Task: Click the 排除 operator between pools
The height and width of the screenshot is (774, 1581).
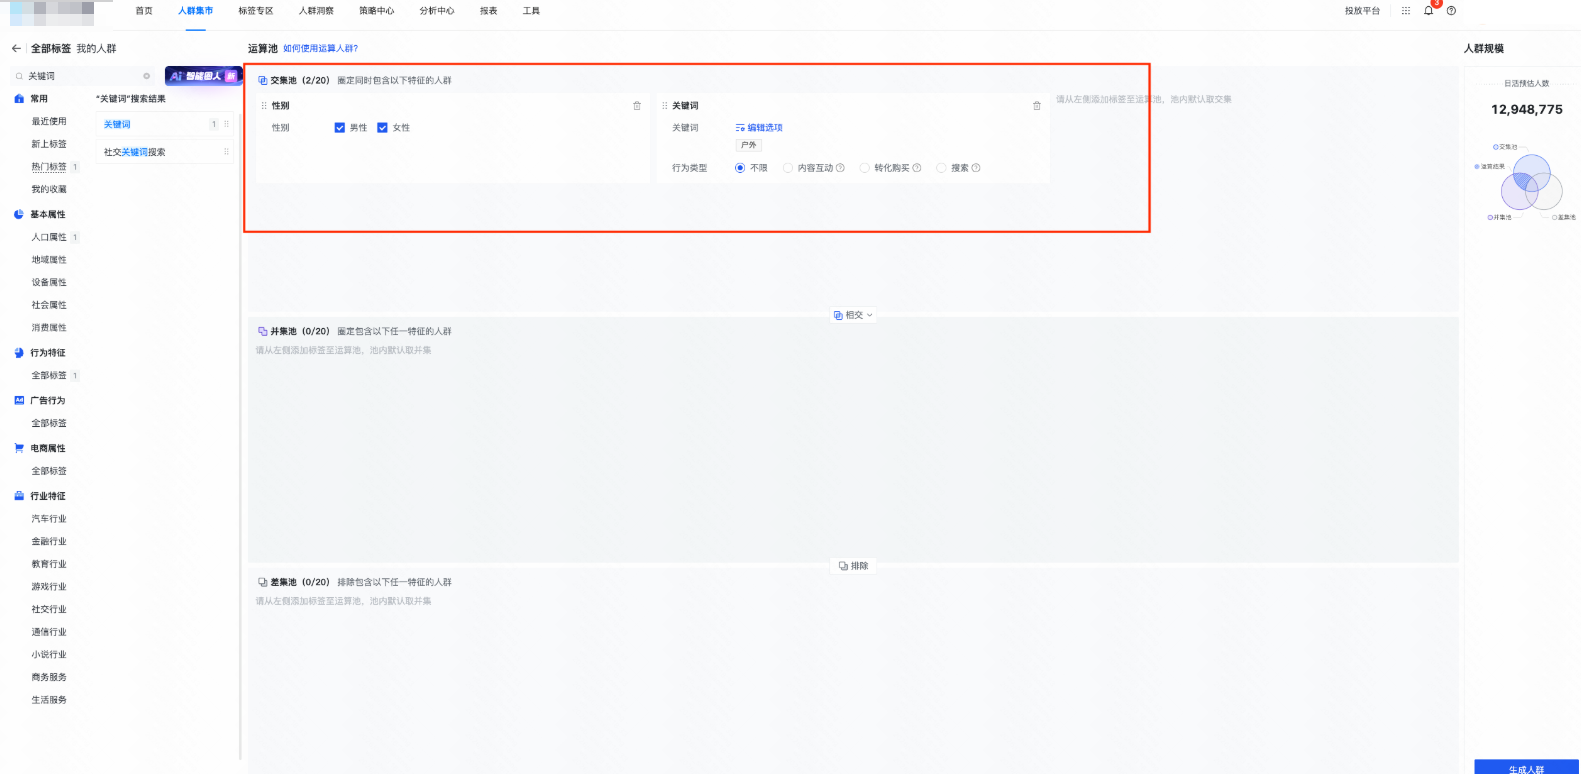Action: pos(853,566)
